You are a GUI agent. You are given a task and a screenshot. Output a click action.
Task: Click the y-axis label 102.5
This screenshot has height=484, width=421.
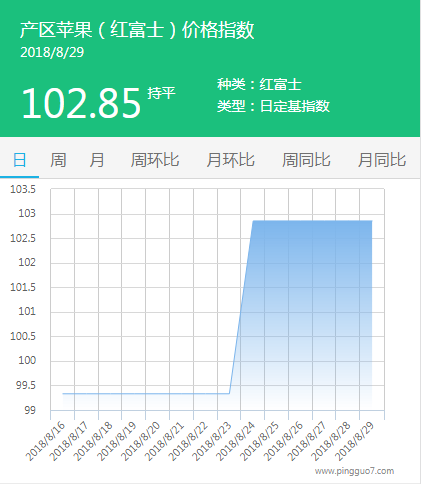pyautogui.click(x=23, y=238)
